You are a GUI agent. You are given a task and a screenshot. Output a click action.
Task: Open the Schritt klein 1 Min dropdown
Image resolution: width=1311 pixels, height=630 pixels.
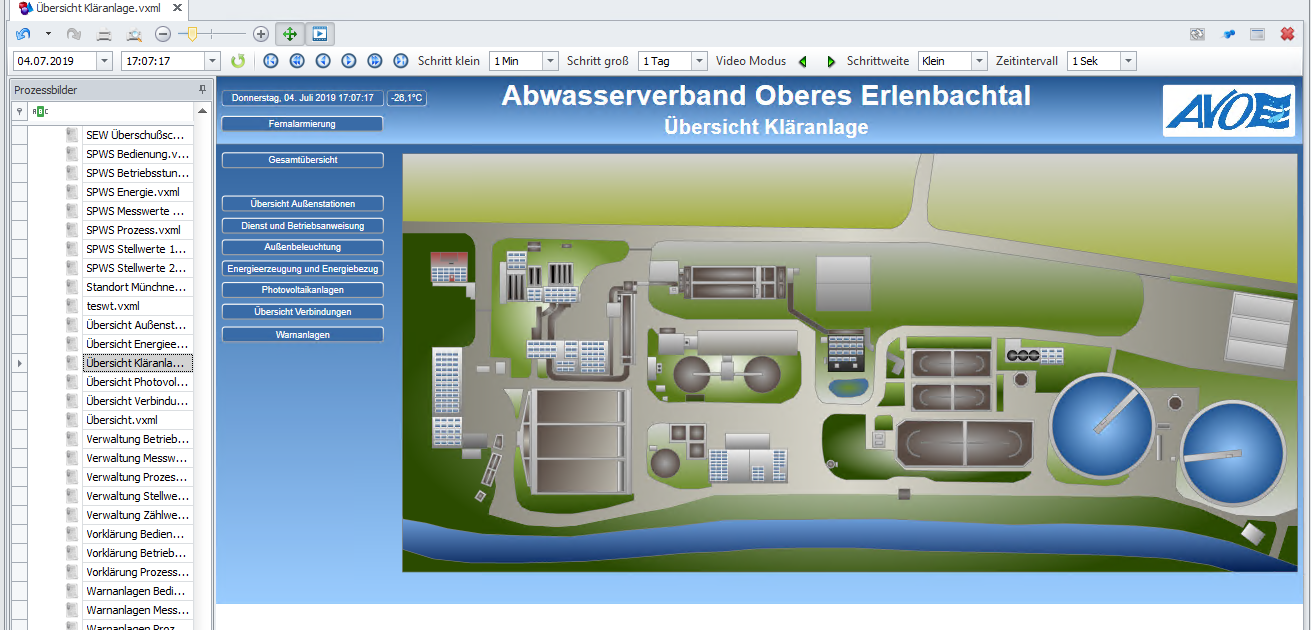click(550, 61)
